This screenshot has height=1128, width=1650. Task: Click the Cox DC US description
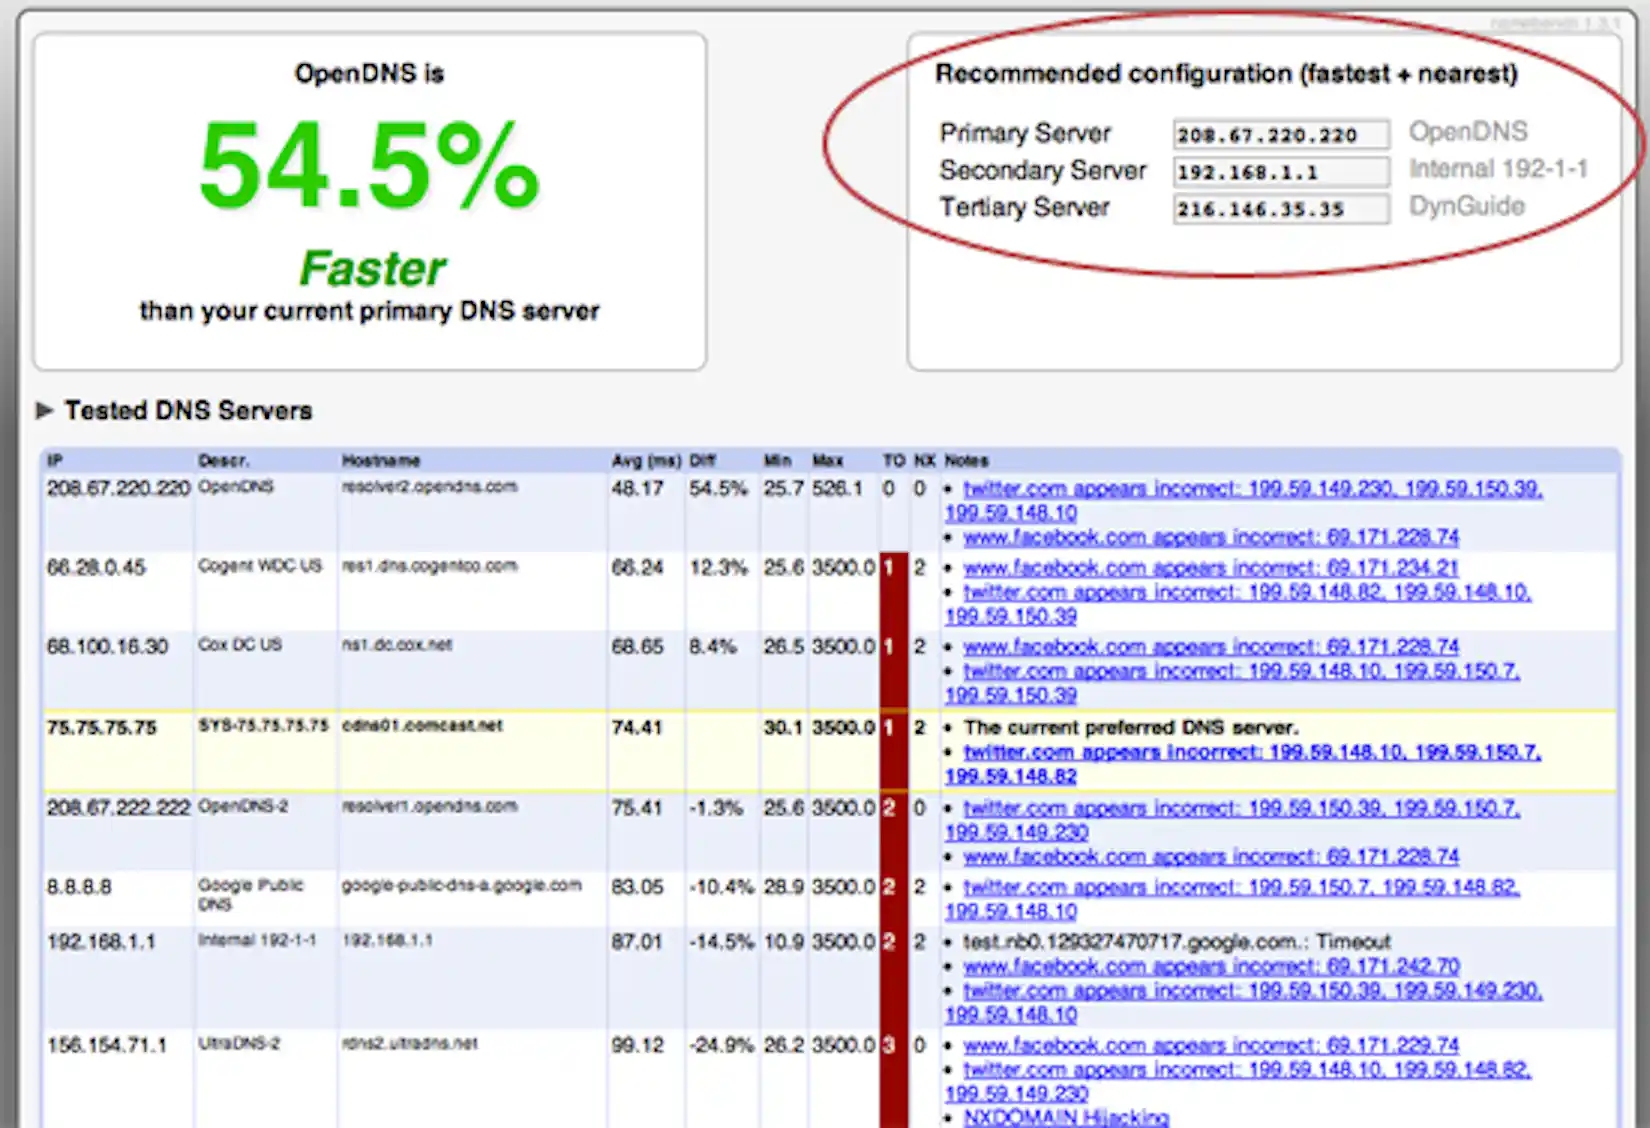point(240,645)
